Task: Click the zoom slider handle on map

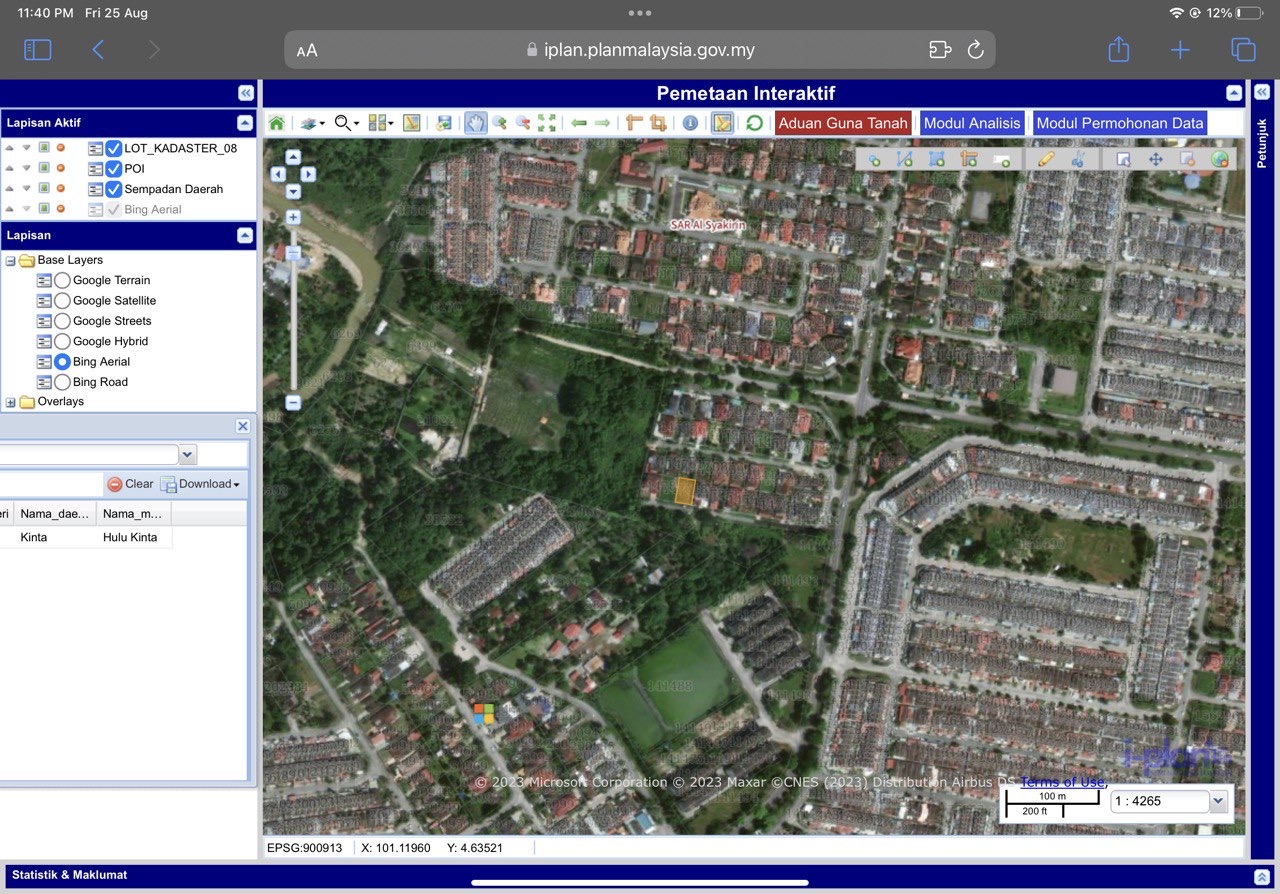Action: pos(293,253)
